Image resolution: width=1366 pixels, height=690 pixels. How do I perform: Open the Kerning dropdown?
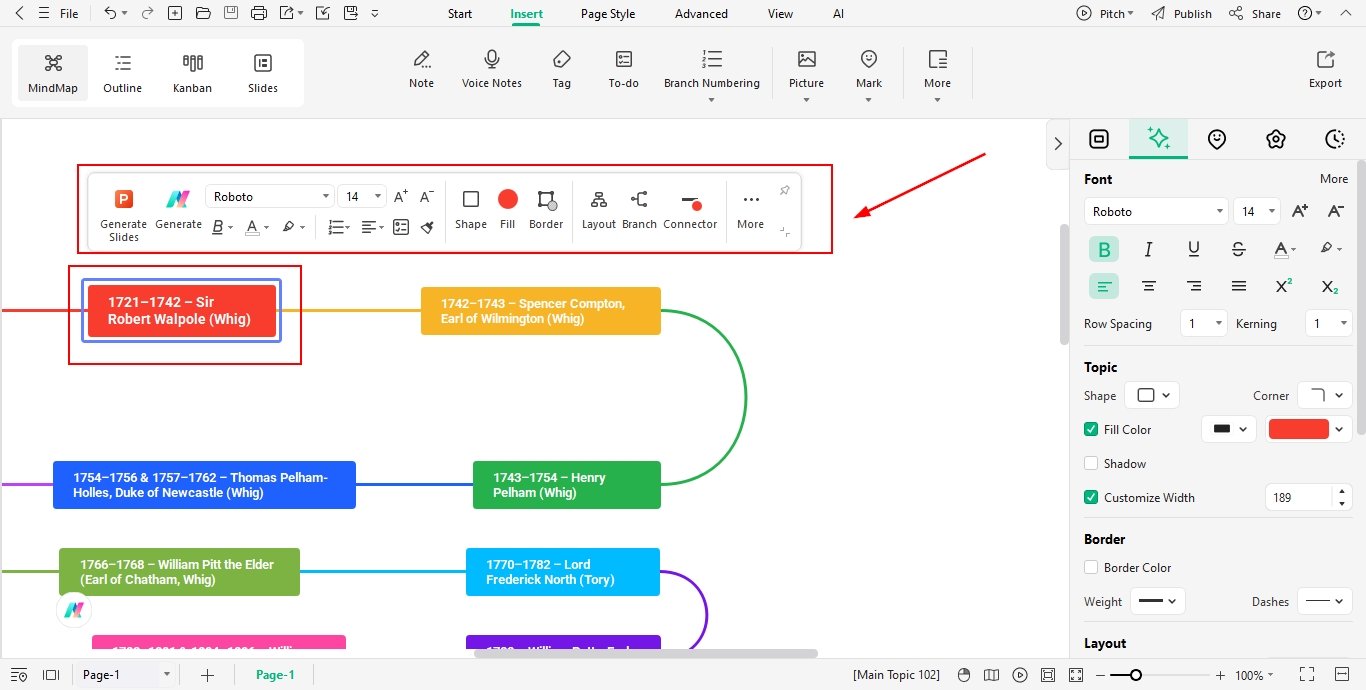(x=1329, y=323)
